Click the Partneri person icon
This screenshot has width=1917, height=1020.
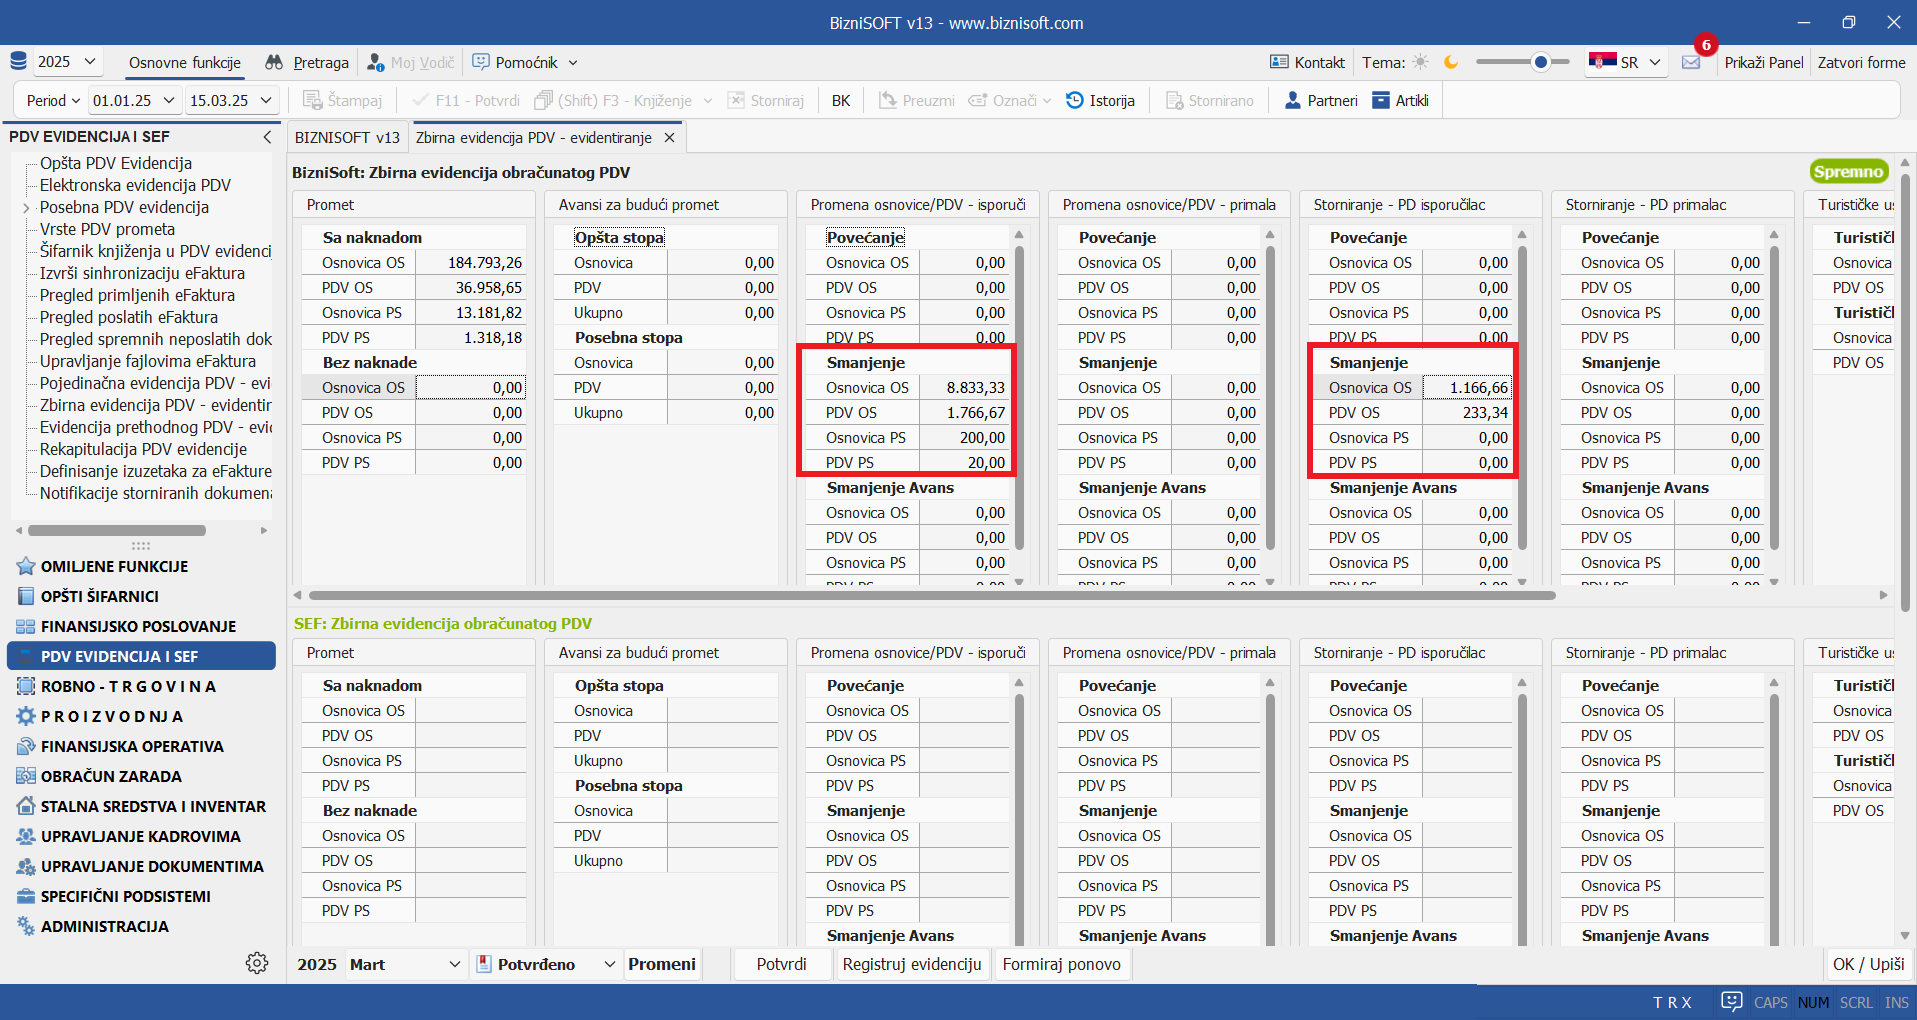pos(1293,101)
